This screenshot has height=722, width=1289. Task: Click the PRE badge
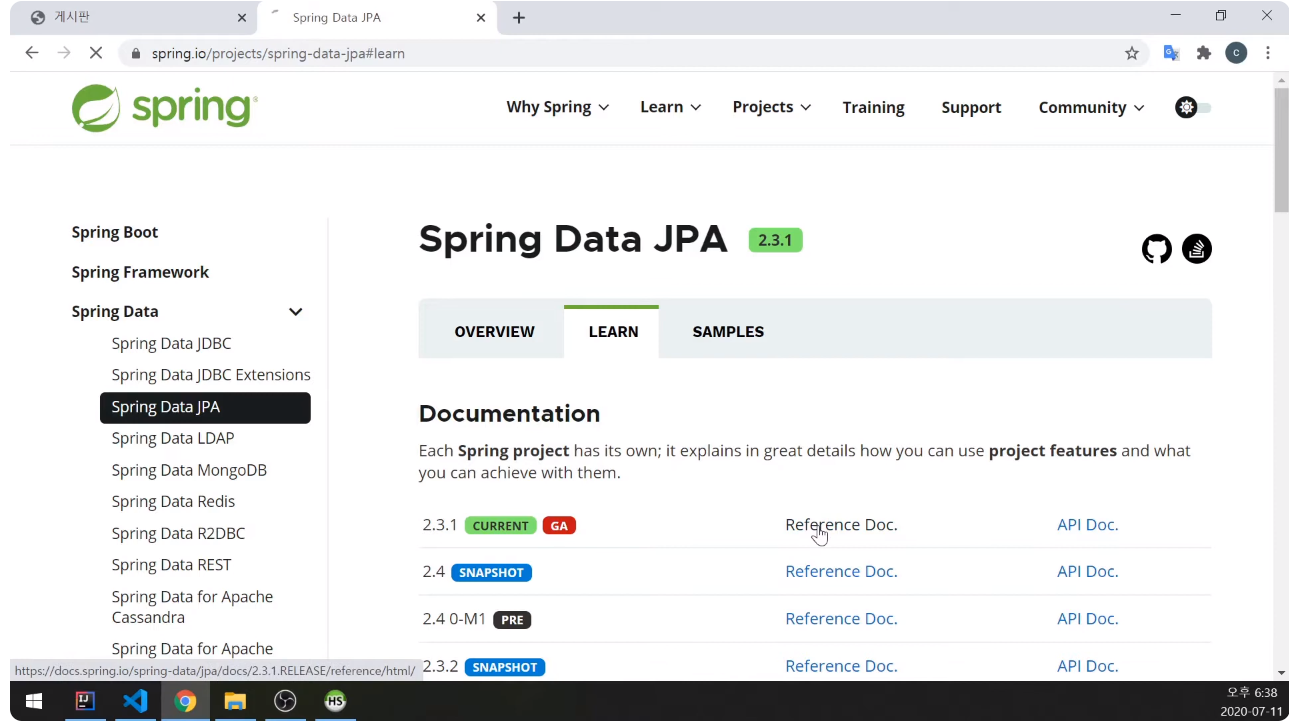click(512, 620)
